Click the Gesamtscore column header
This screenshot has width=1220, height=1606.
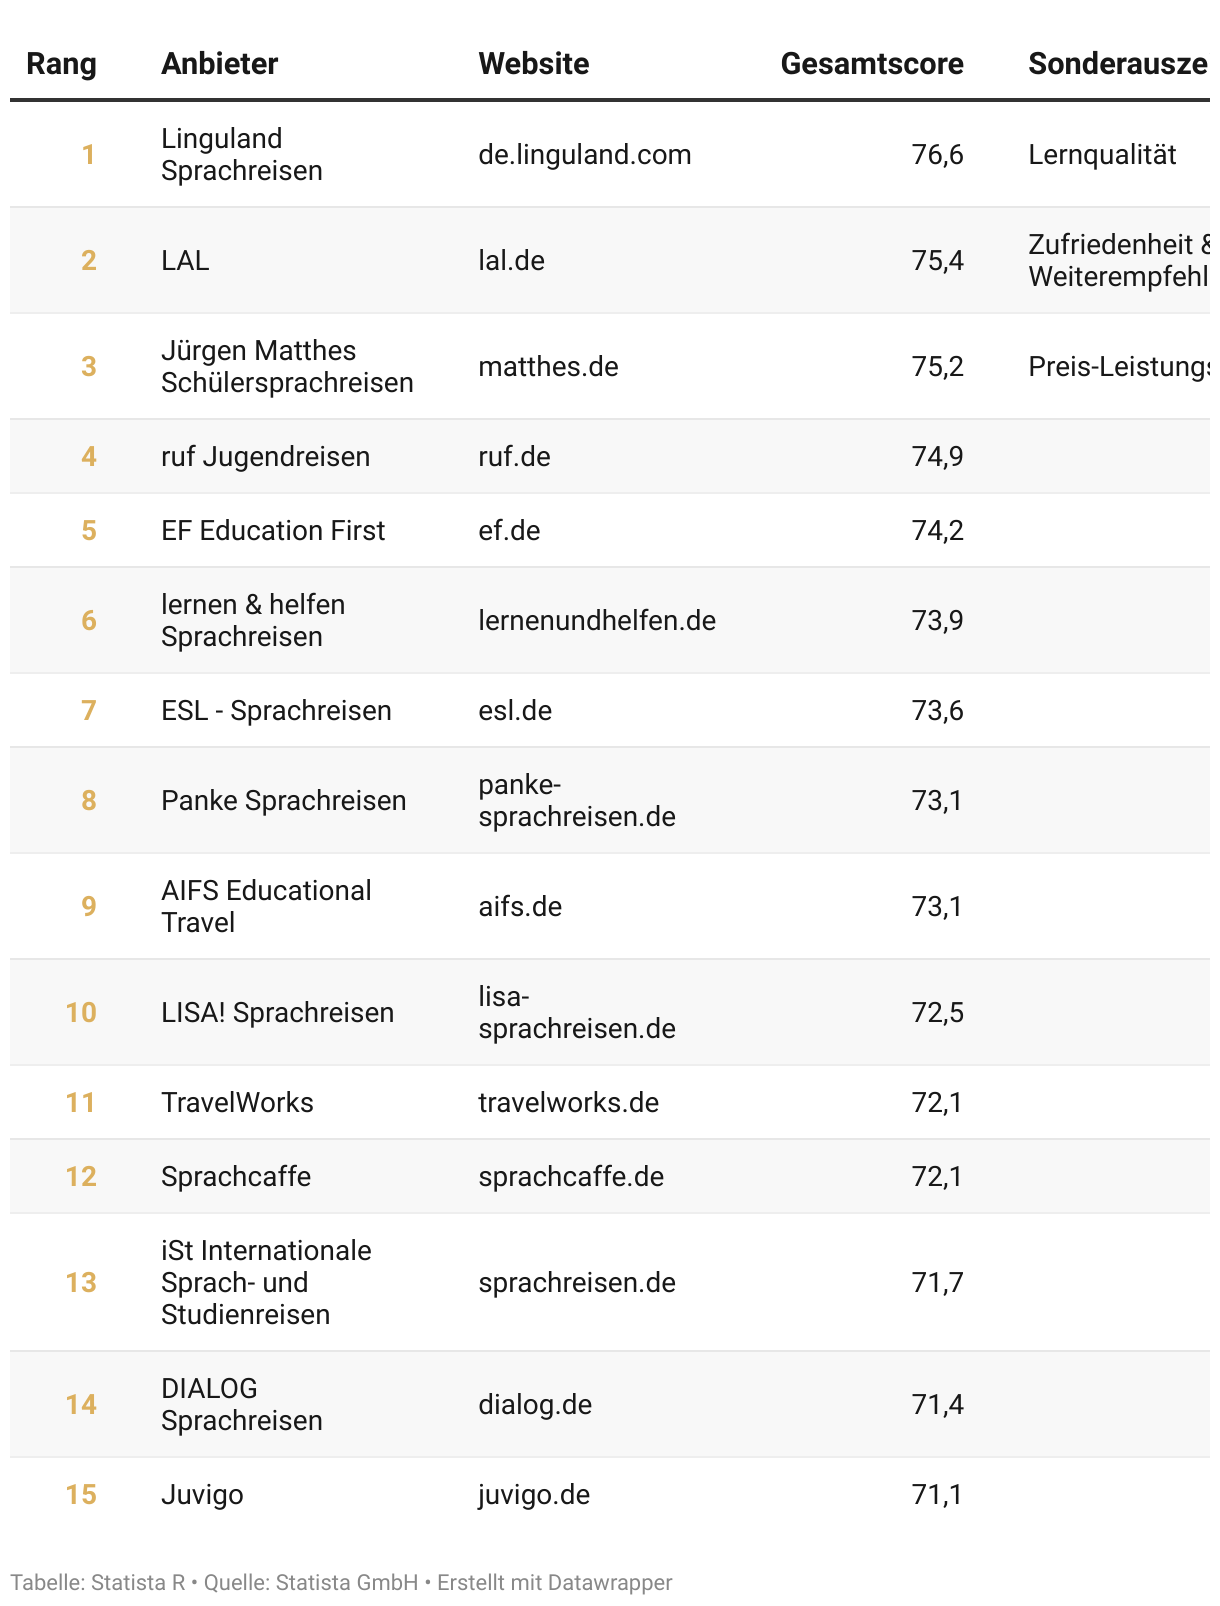pyautogui.click(x=871, y=64)
